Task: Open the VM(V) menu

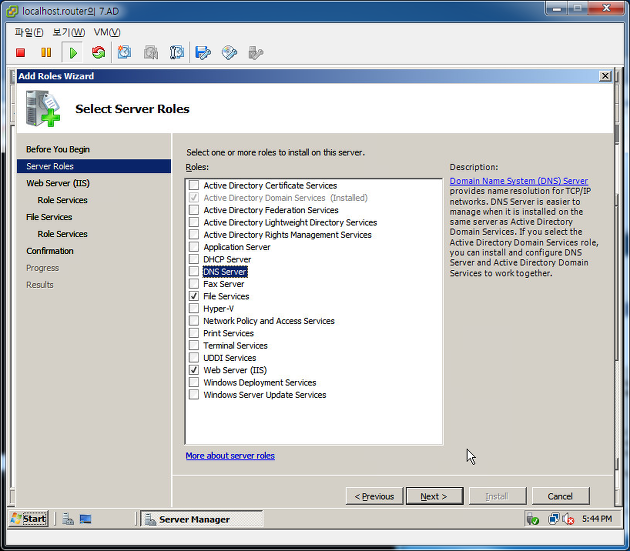Action: (107, 32)
